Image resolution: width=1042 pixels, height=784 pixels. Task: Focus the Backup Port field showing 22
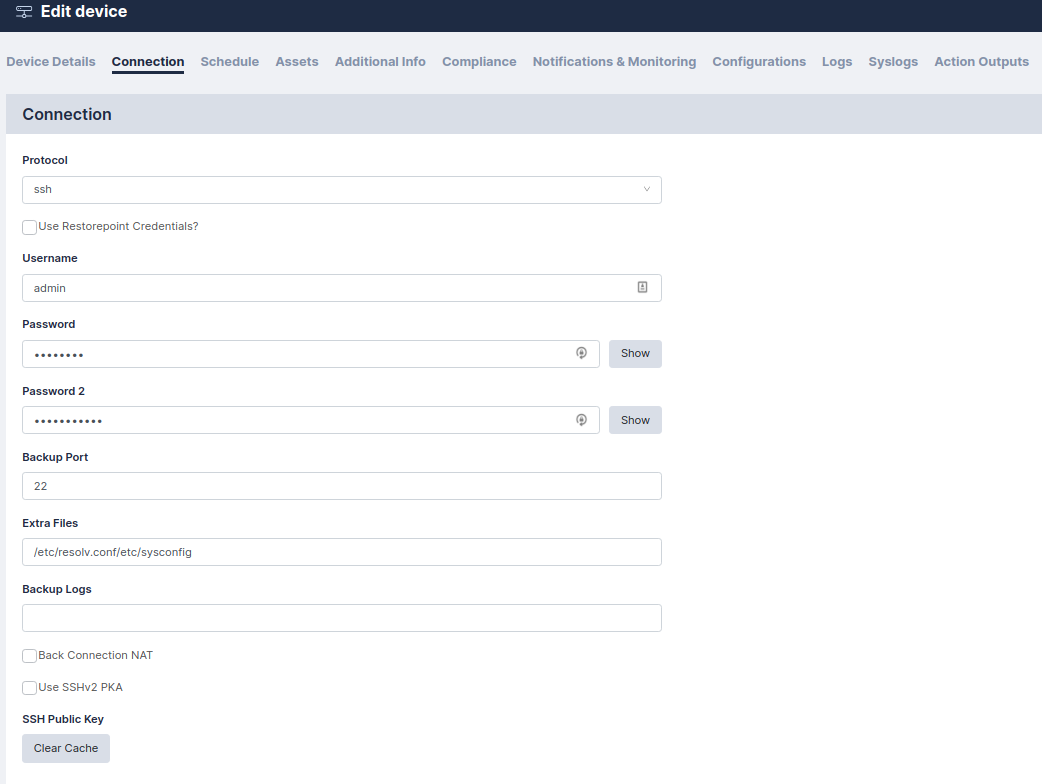click(342, 486)
